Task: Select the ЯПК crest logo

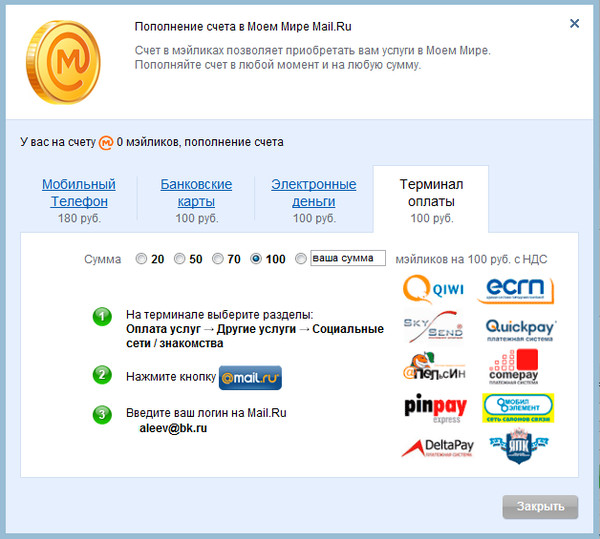Action: point(518,446)
